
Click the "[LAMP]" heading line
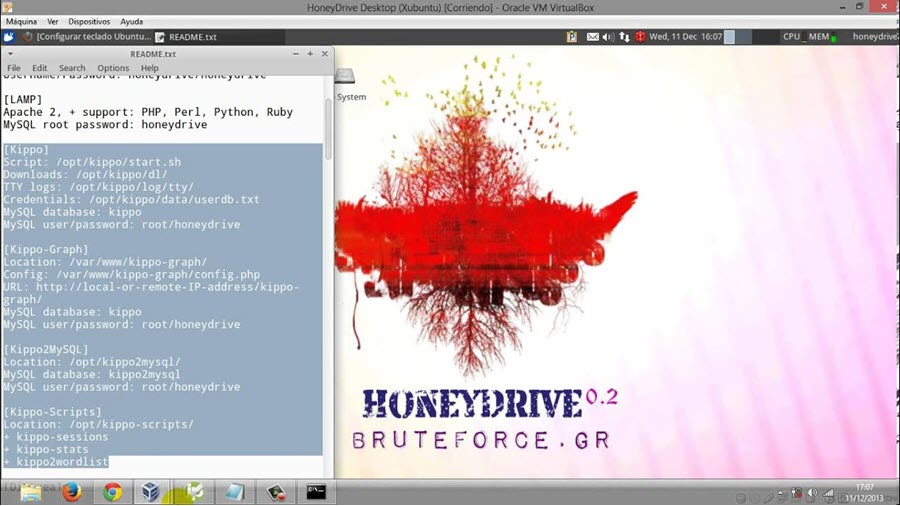pos(23,100)
